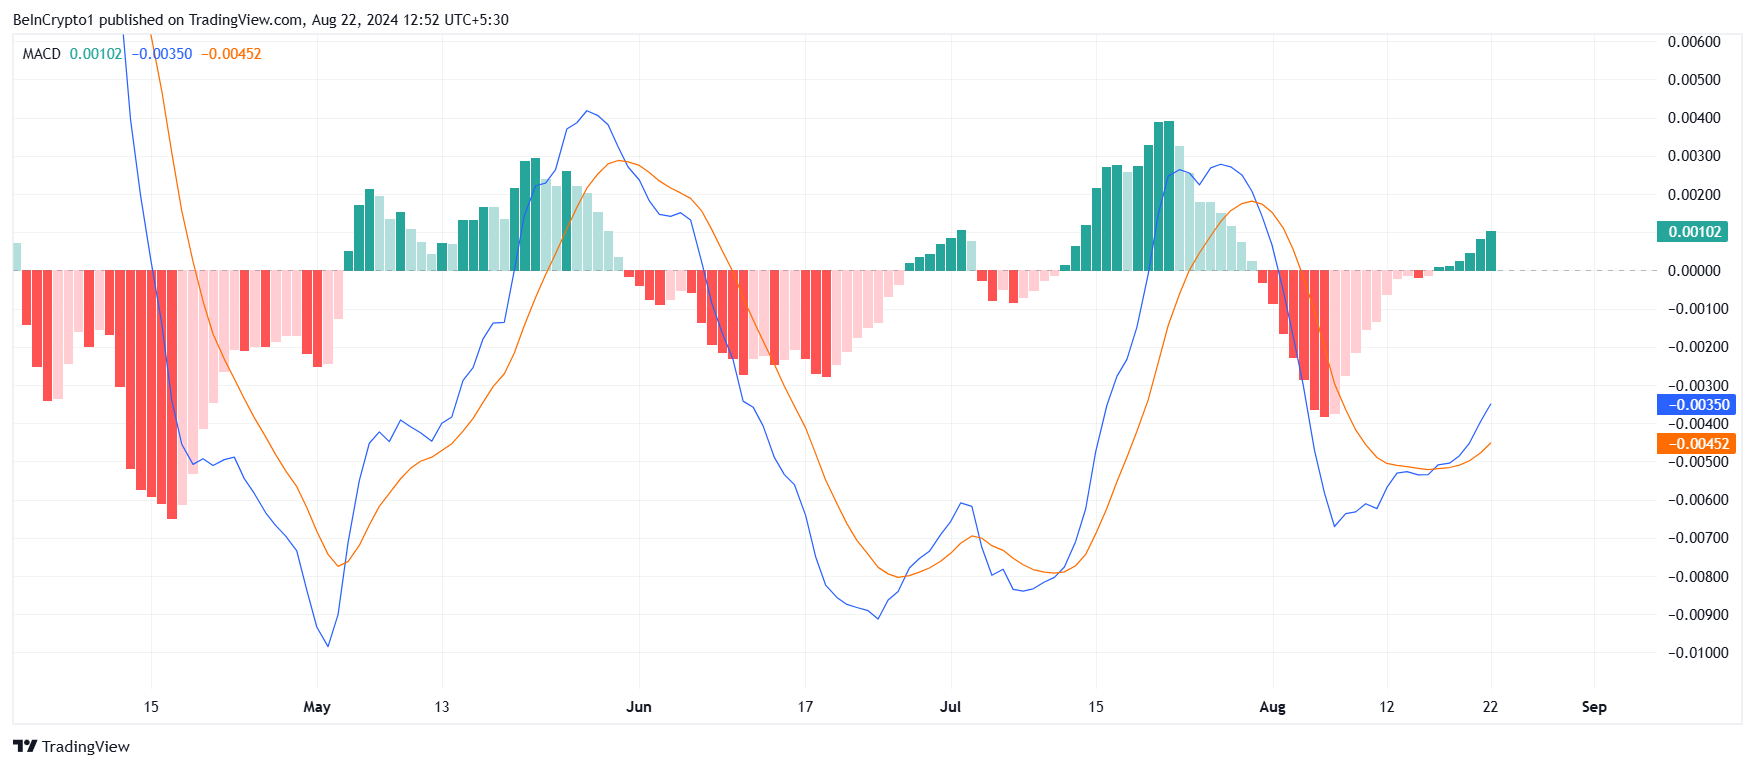Image resolution: width=1755 pixels, height=768 pixels.
Task: Click the May label on time axis
Action: click(316, 707)
